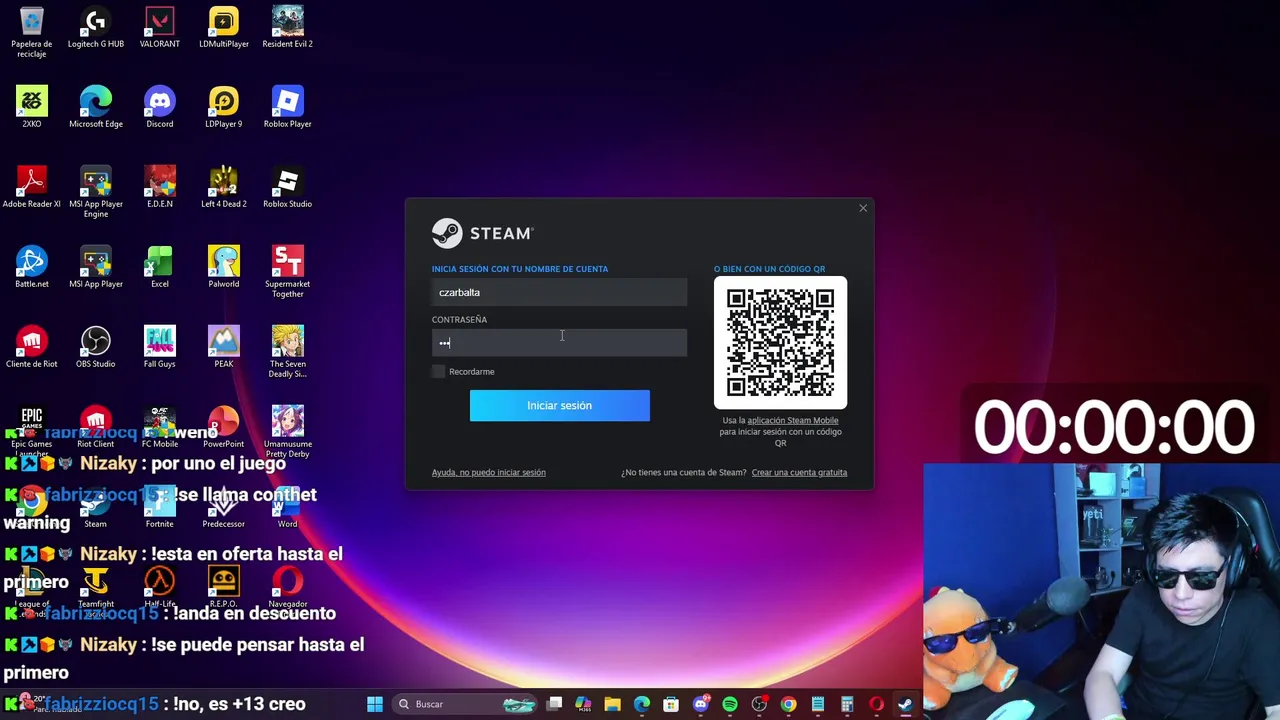Focus the account name field with czarbalta

coord(559,292)
